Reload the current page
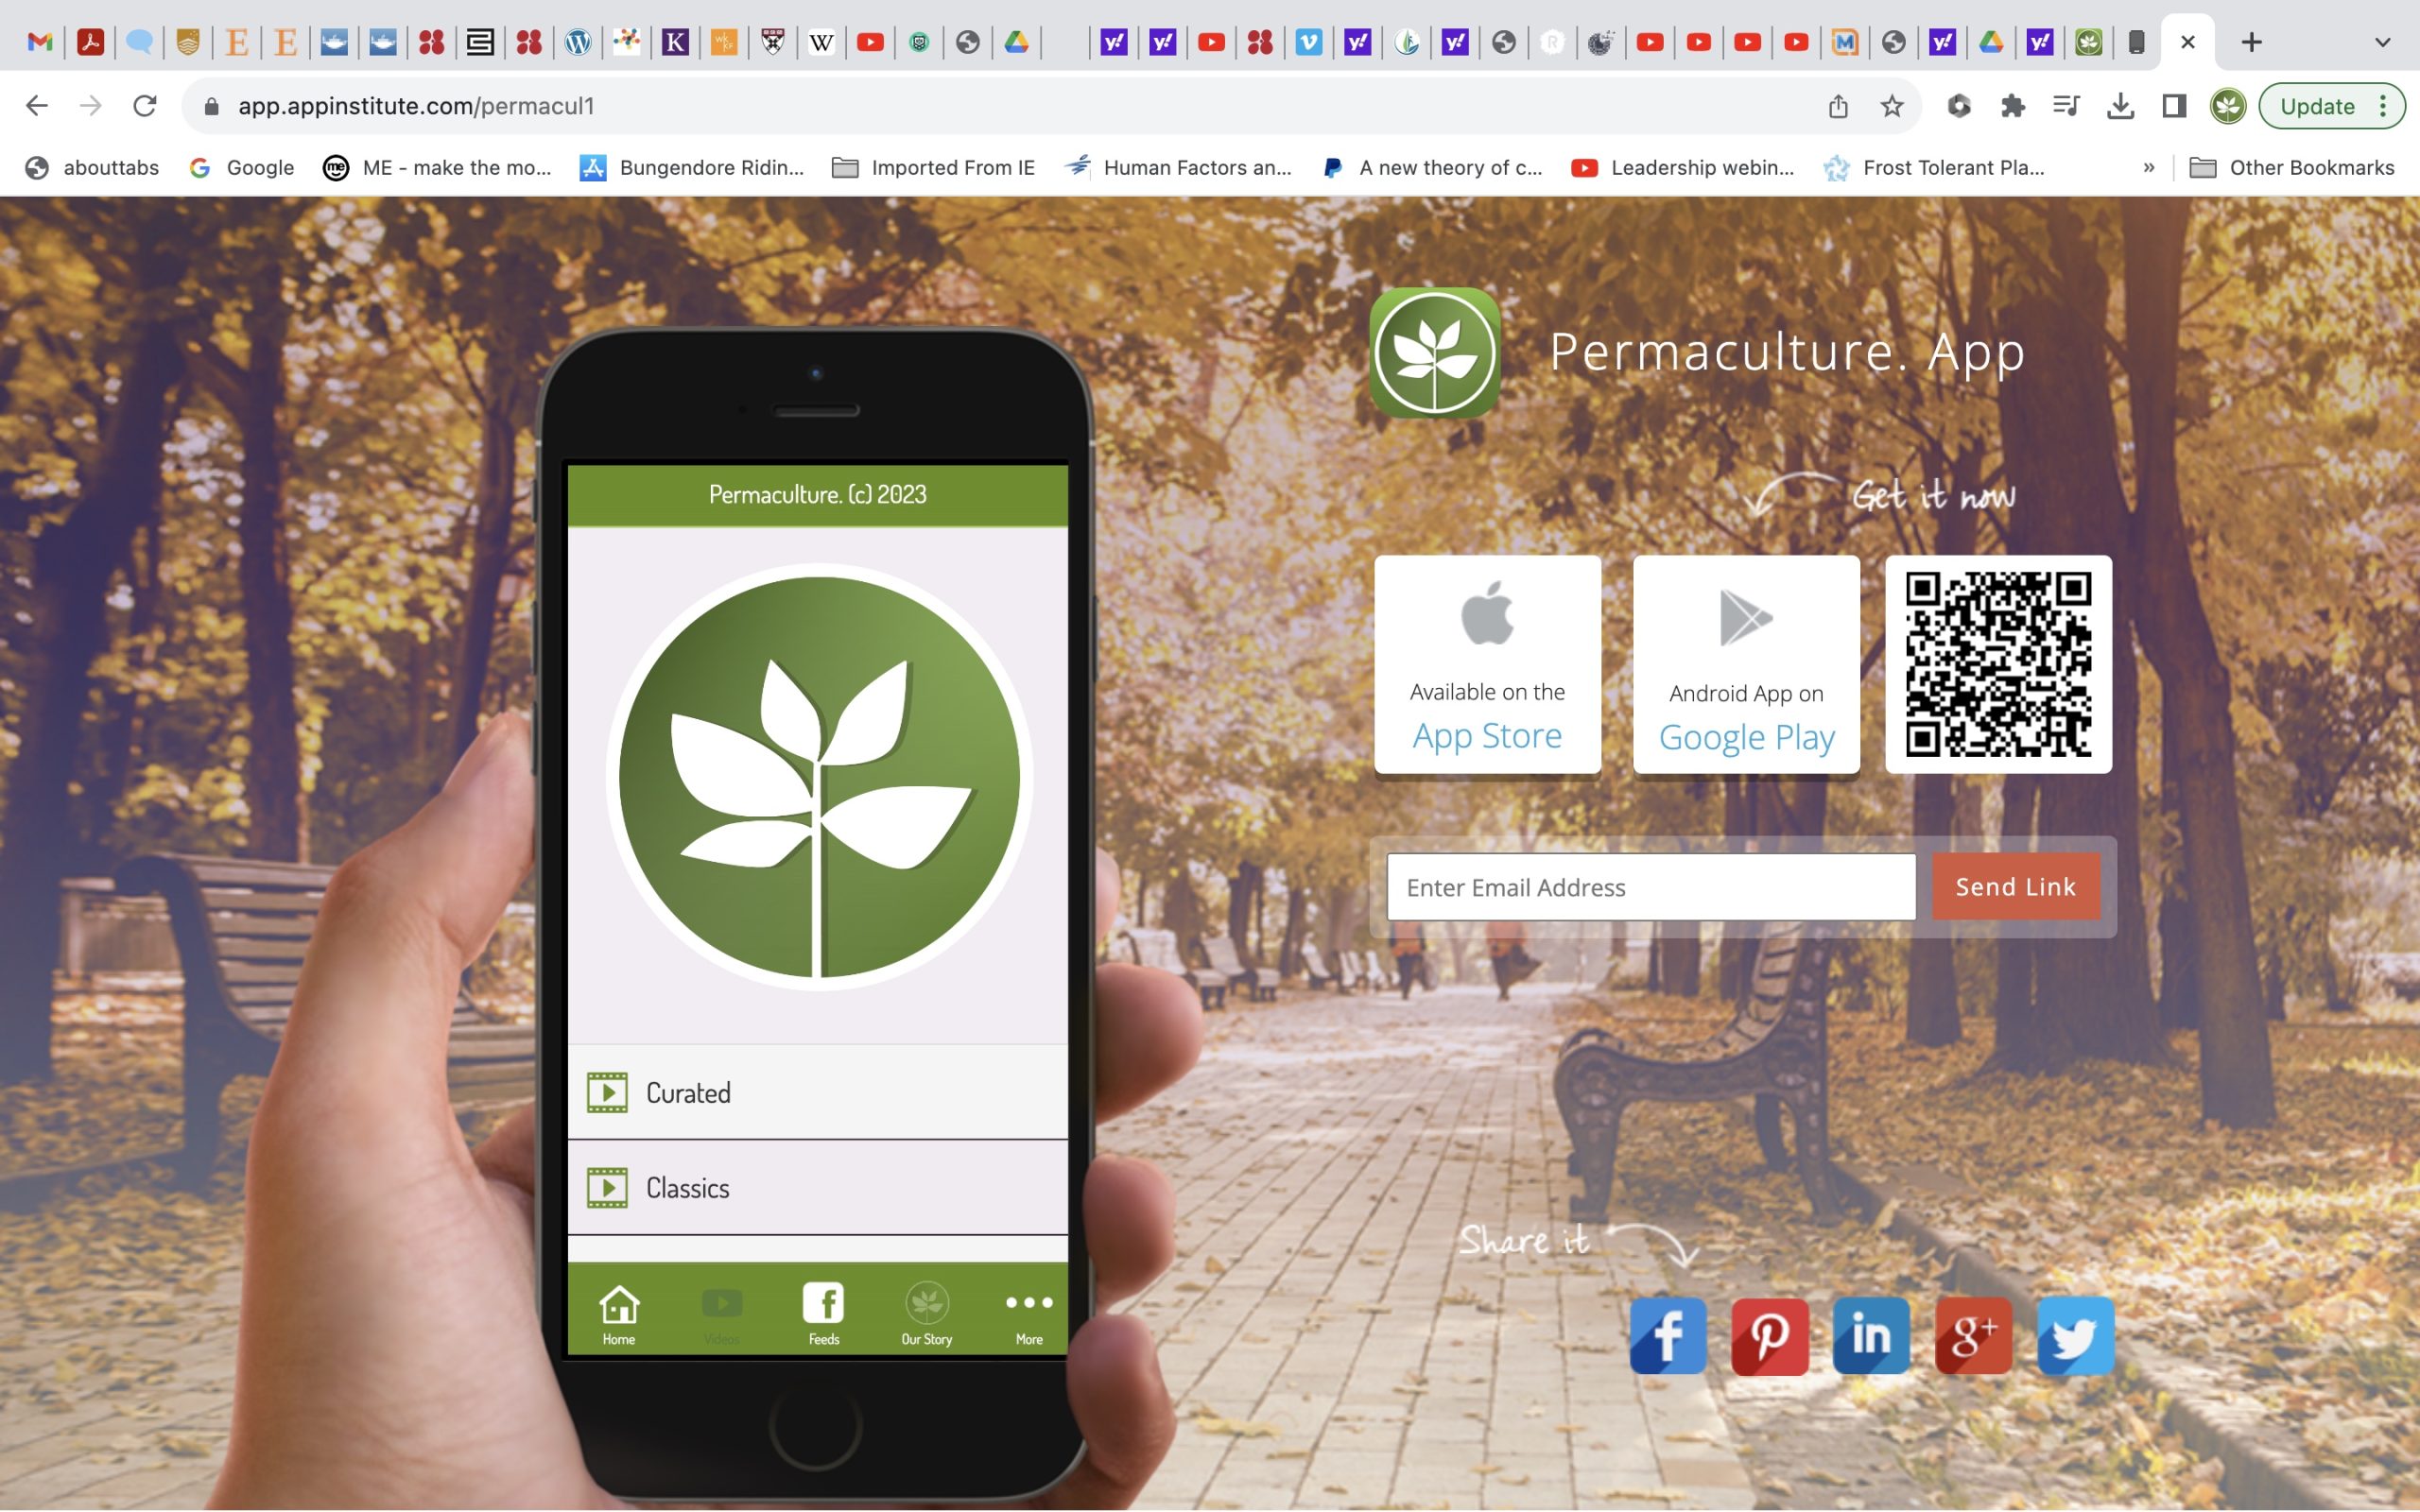 145,106
